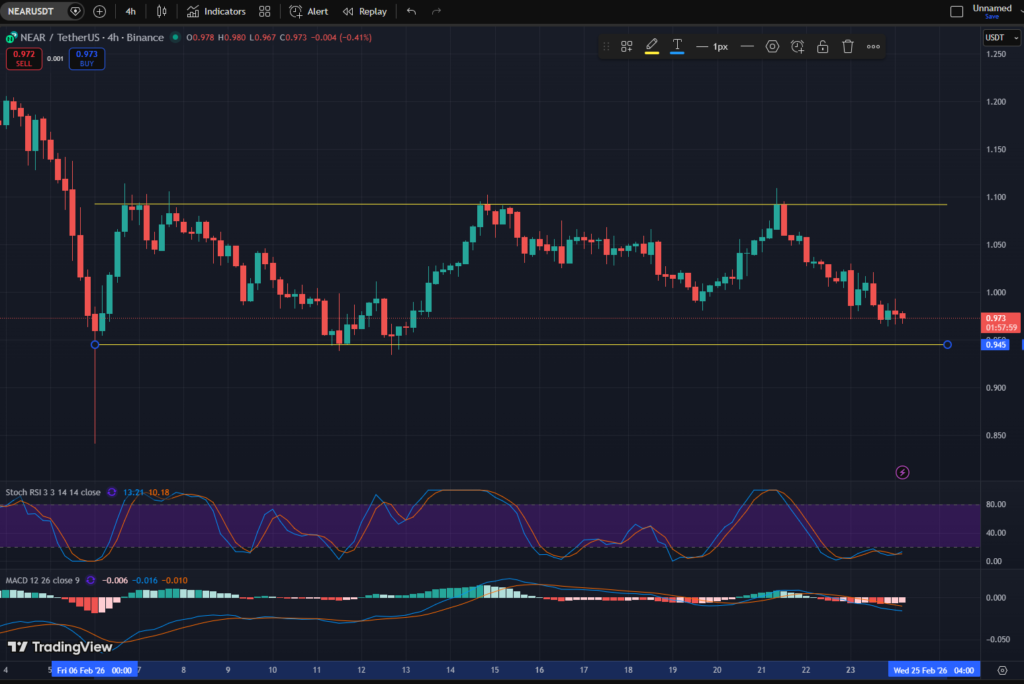Open the toolbar more options menu
The image size is (1024, 684).
click(x=873, y=46)
